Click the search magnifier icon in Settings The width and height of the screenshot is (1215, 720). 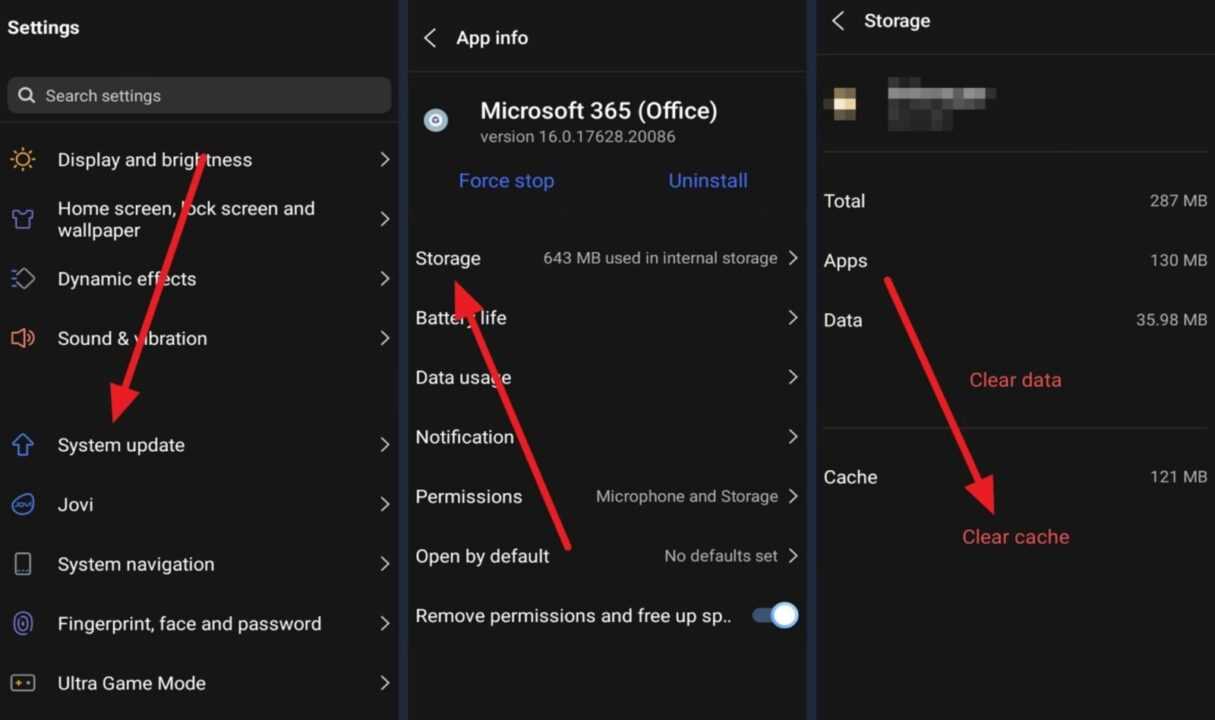click(27, 96)
